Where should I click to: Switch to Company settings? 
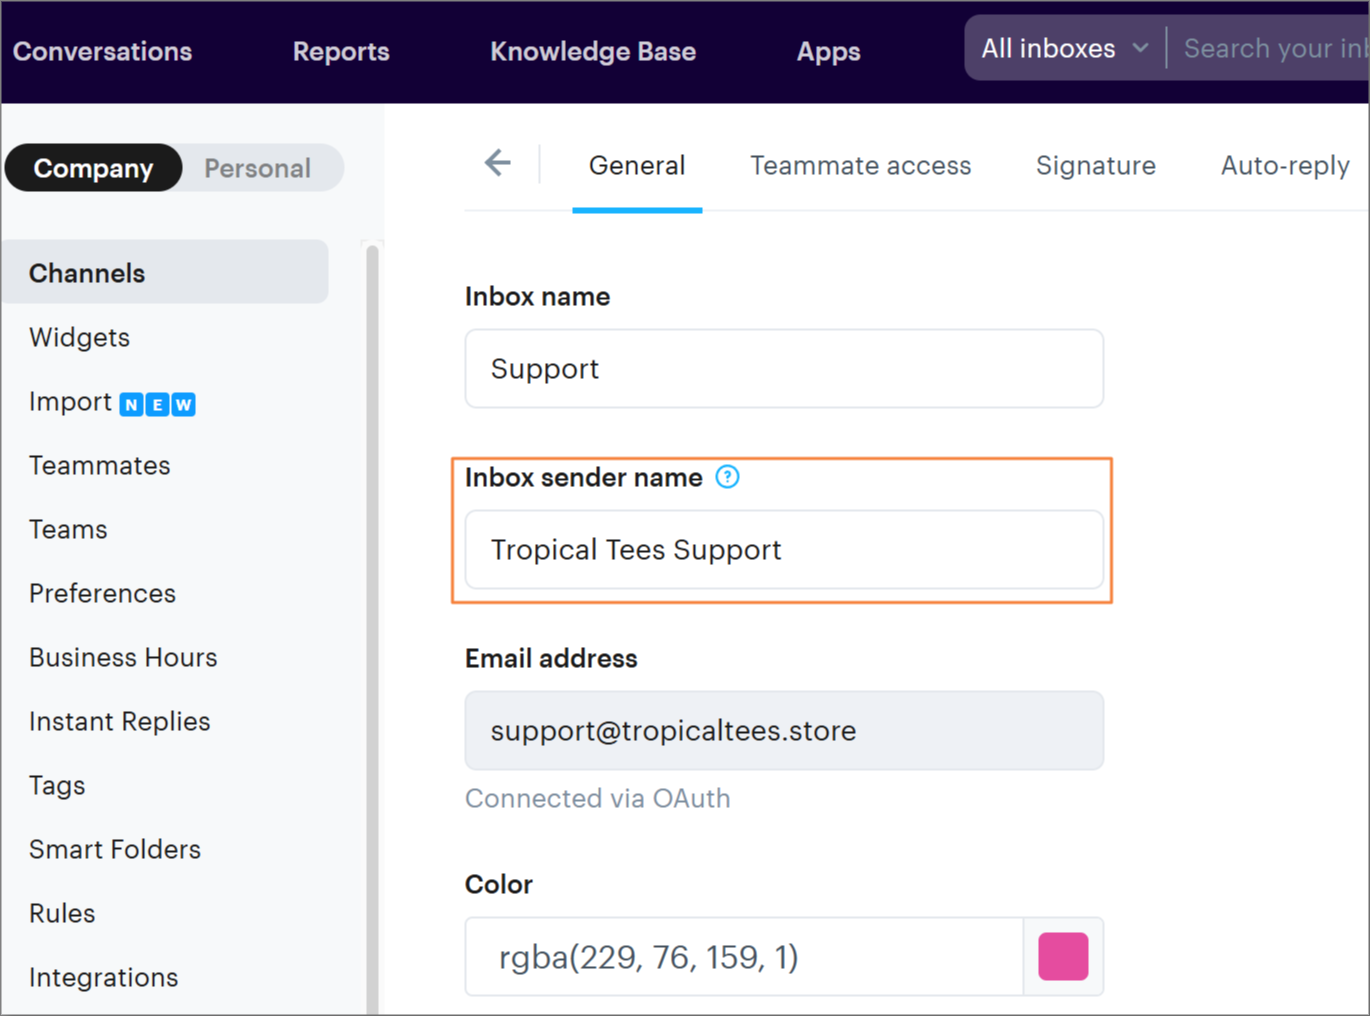pyautogui.click(x=94, y=168)
